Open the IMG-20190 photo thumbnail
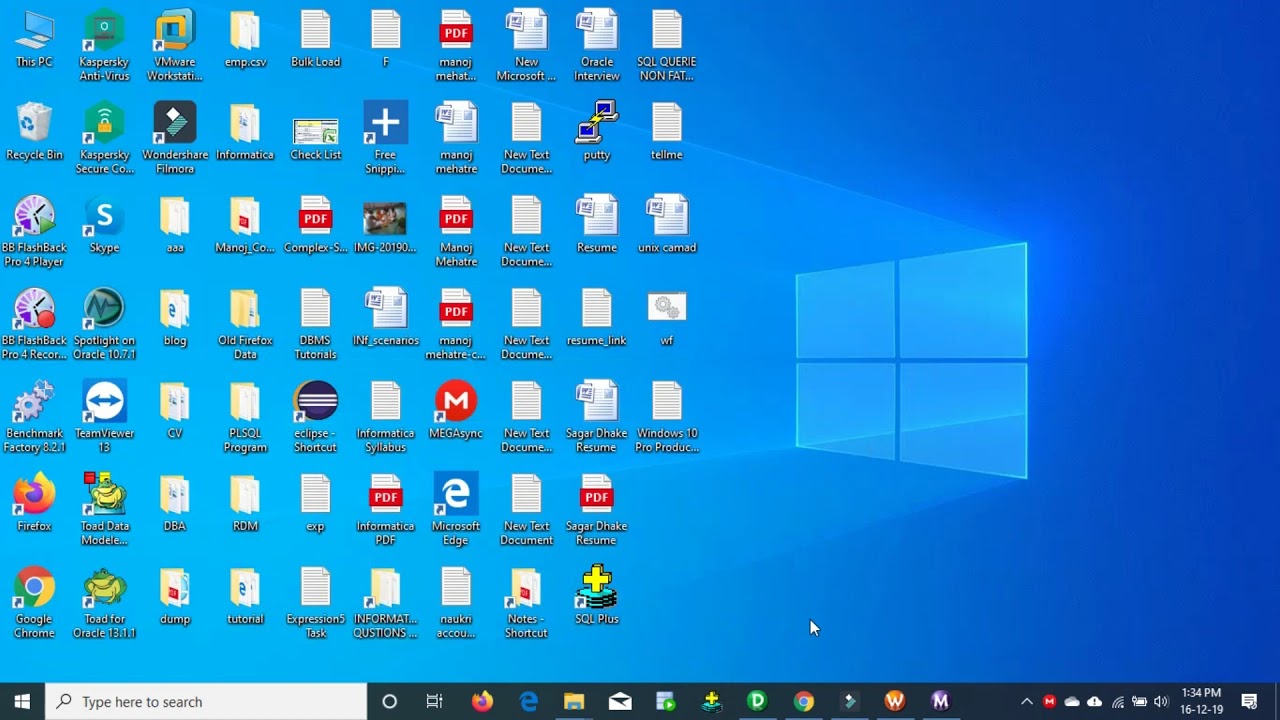The image size is (1280, 720). [x=385, y=225]
